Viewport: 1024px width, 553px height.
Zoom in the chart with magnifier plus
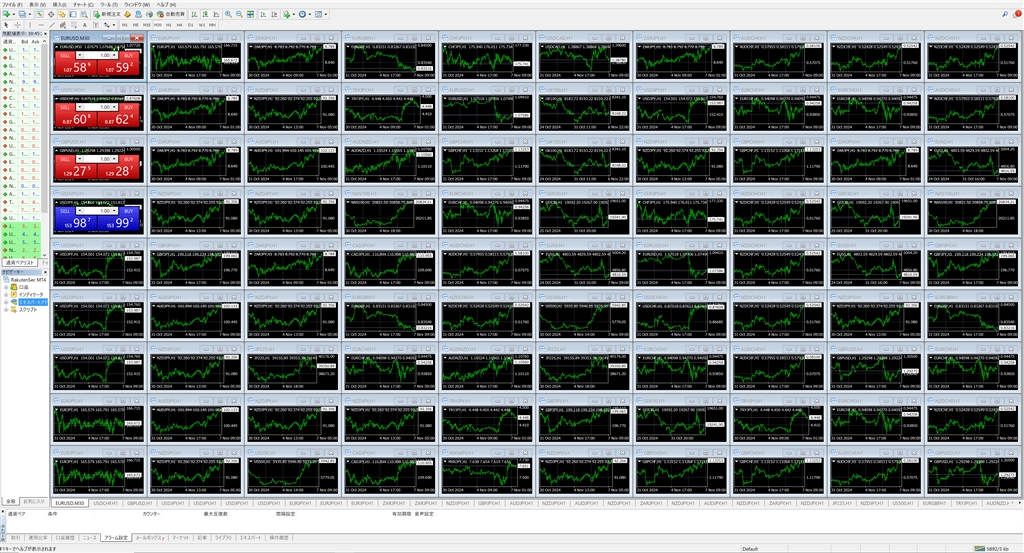coord(228,14)
